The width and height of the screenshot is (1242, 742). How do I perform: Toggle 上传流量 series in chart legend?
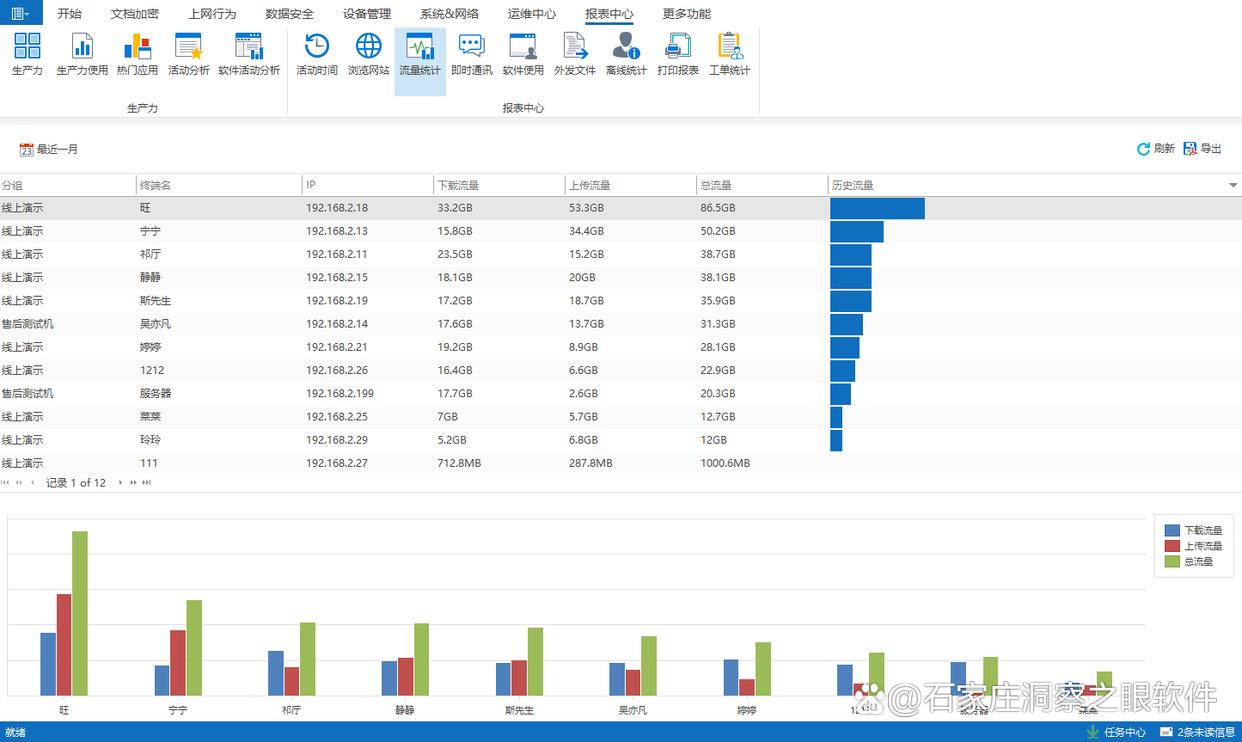[x=1193, y=546]
